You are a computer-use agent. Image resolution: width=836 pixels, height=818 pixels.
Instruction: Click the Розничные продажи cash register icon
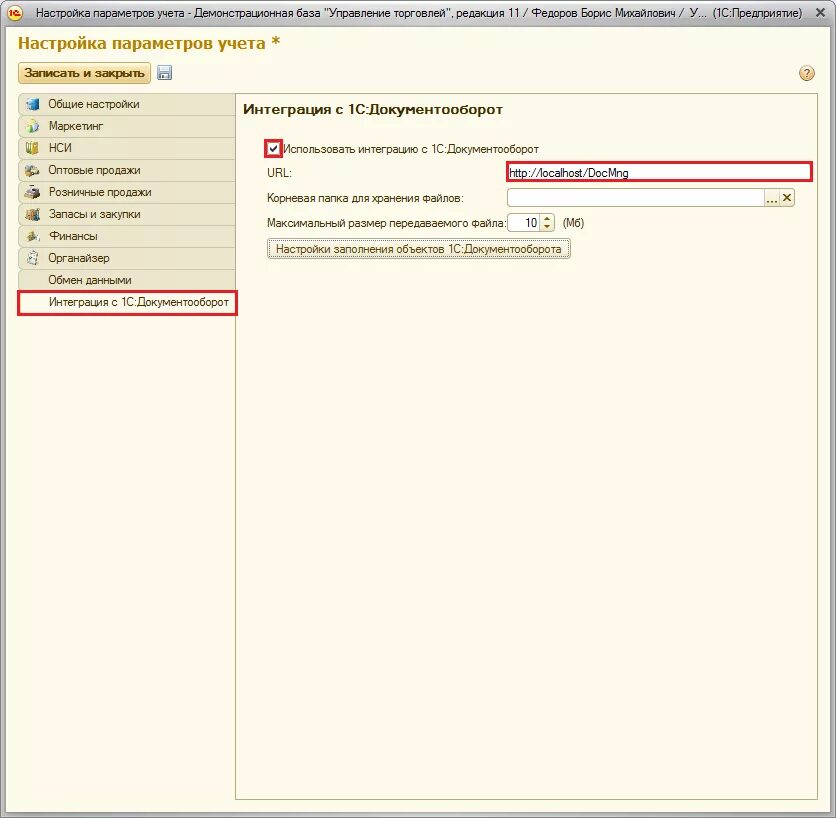(33, 192)
